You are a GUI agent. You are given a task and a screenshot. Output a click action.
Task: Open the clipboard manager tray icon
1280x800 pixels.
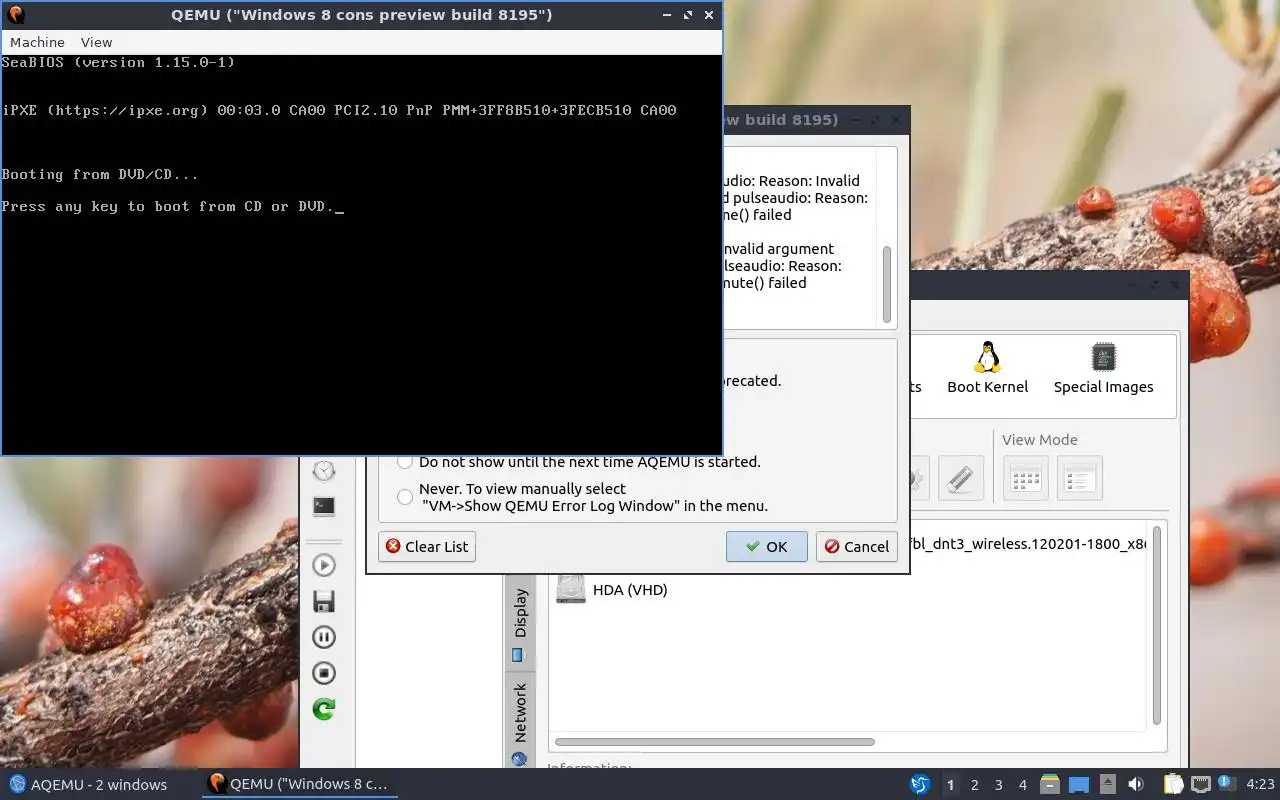pos(1174,784)
